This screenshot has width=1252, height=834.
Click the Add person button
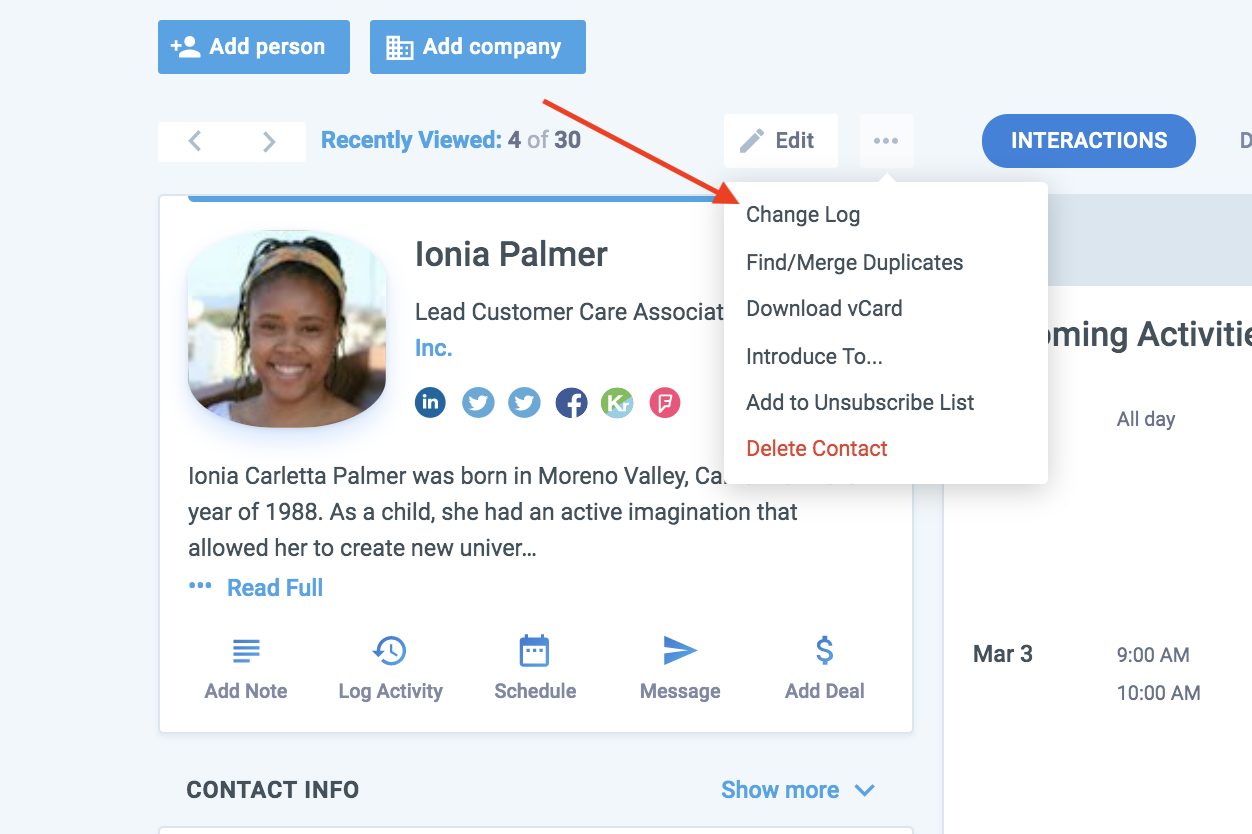254,47
